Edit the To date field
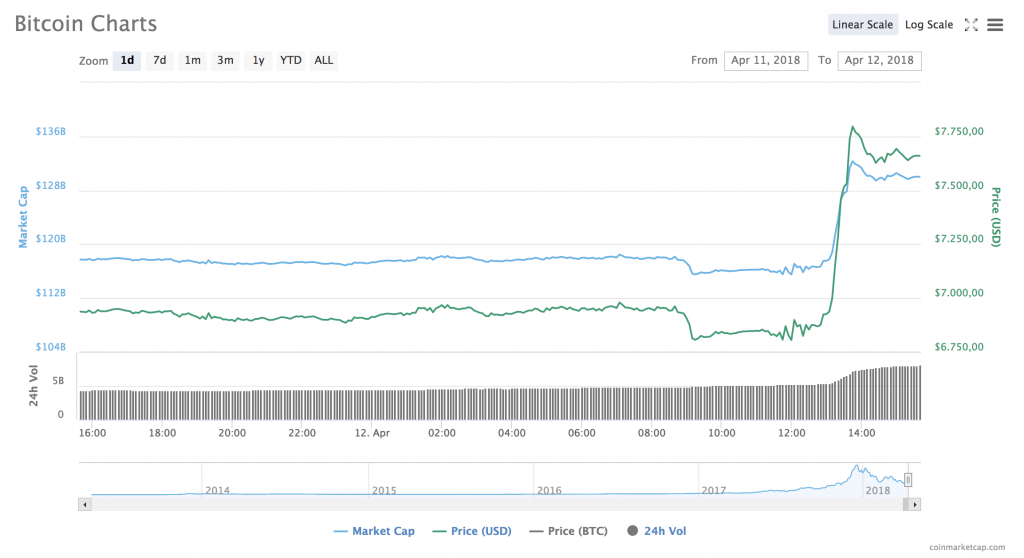The width and height of the screenshot is (1024, 558). pos(879,61)
